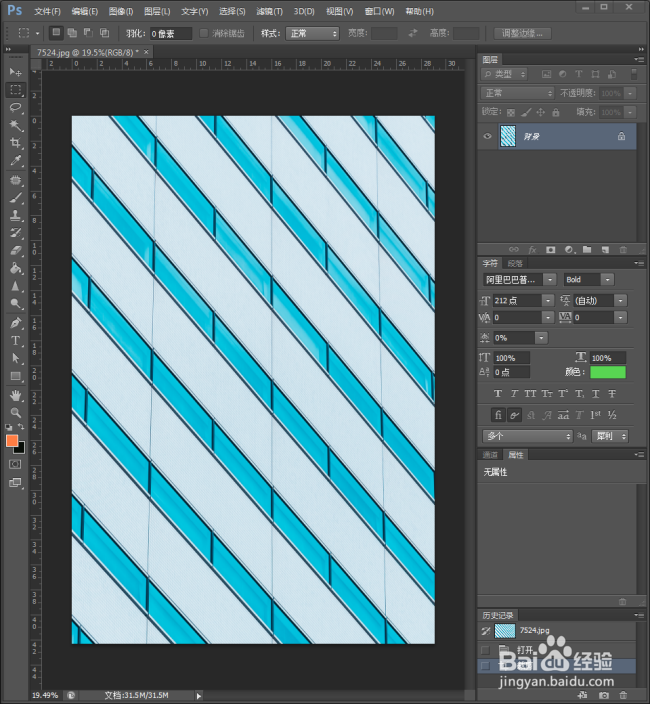Toggle Faux Bold in Character panel

(498, 394)
